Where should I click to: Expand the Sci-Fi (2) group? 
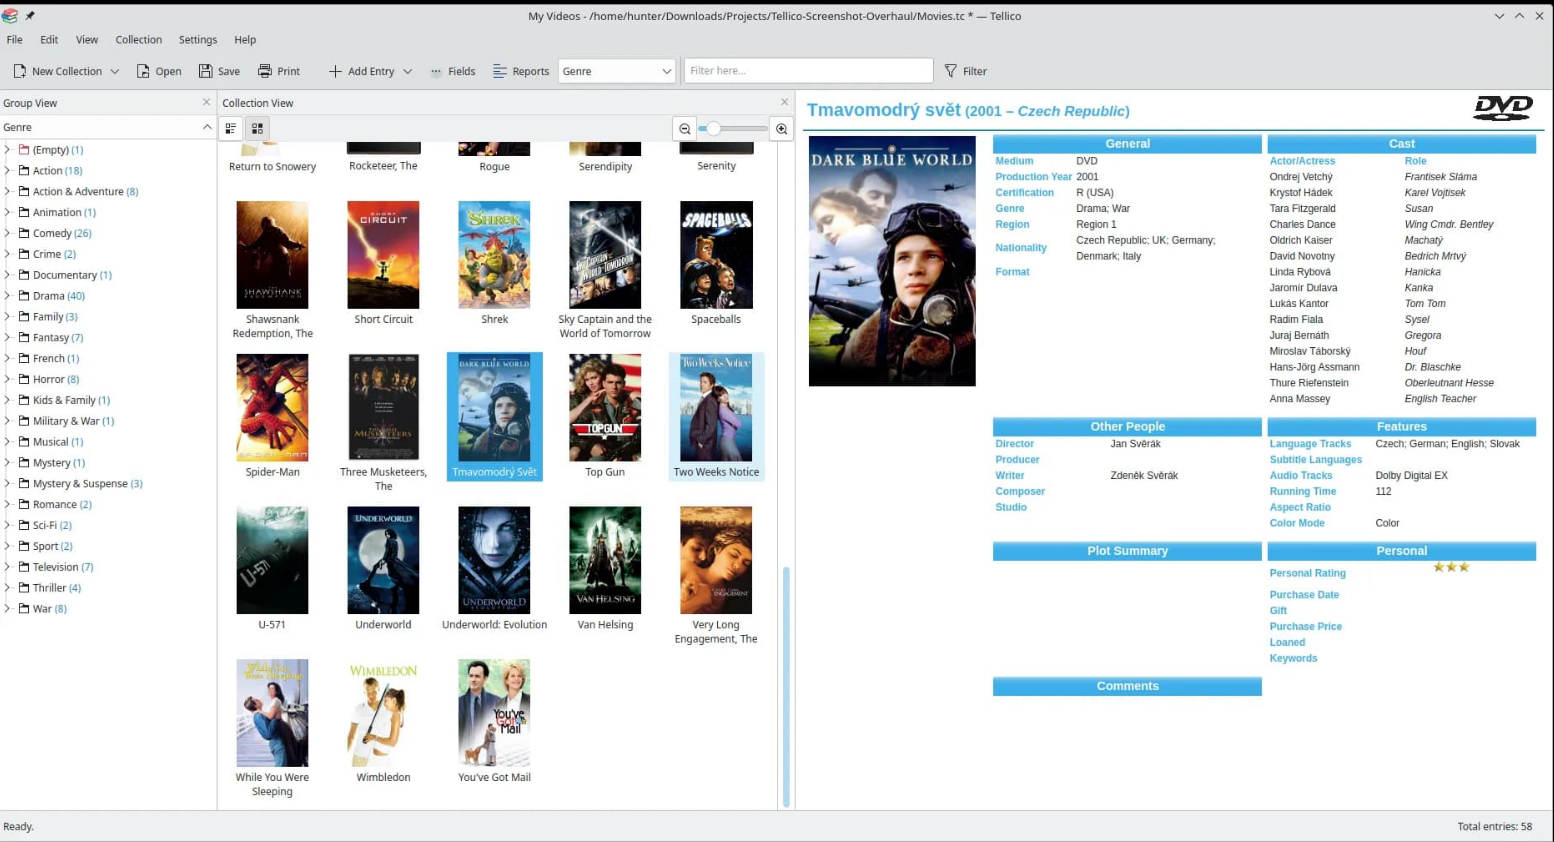click(x=8, y=525)
